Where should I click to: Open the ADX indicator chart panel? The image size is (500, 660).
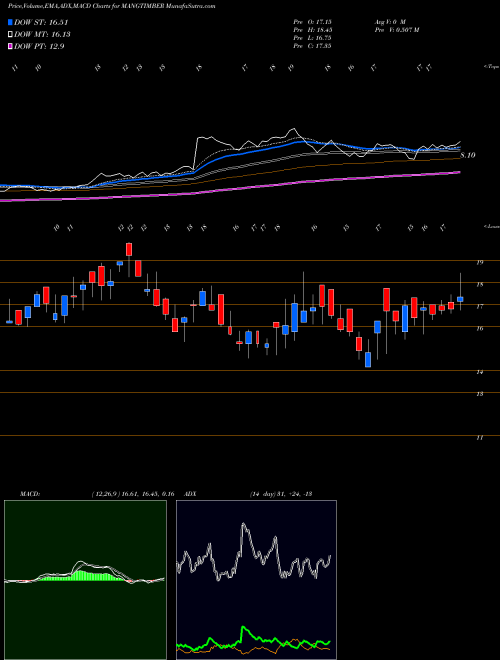pos(256,580)
